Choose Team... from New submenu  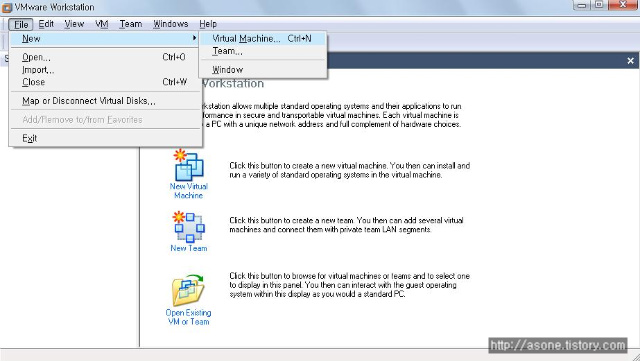(263, 51)
